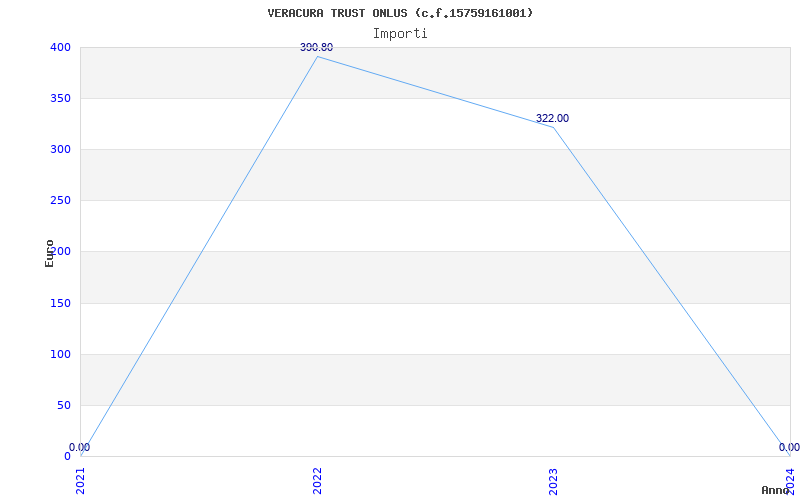Click the 2024 x-axis label
800x500 pixels.
point(790,482)
